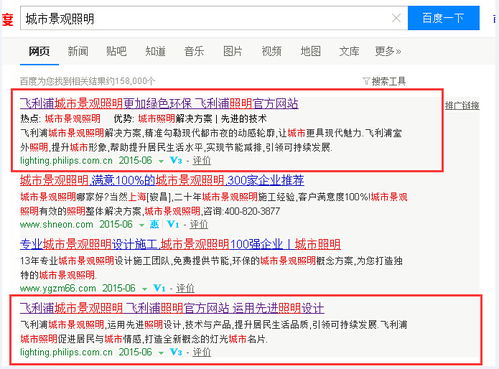Click V3 badge on last Philips result

[x=176, y=352]
